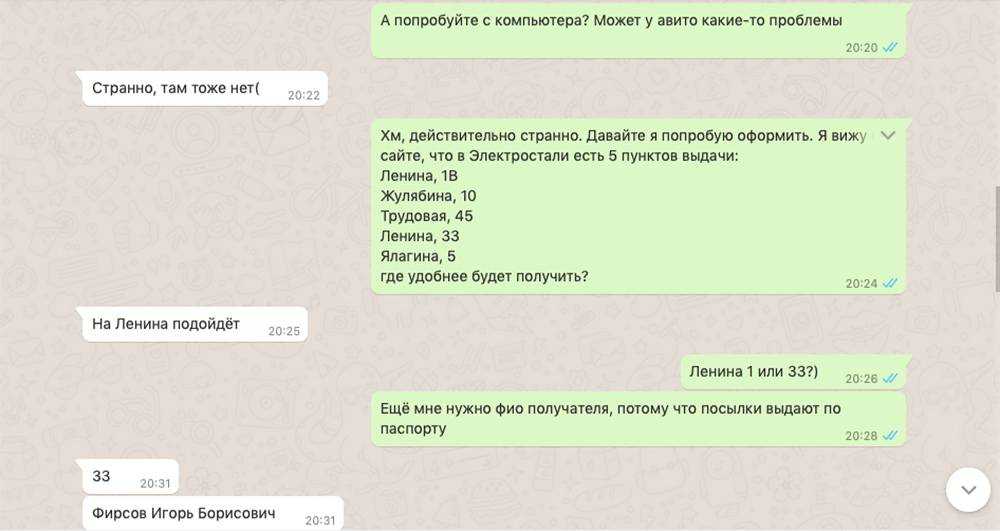Click the 20:25 timestamp on Ленина reply
The width and height of the screenshot is (1000, 531).
tap(284, 331)
